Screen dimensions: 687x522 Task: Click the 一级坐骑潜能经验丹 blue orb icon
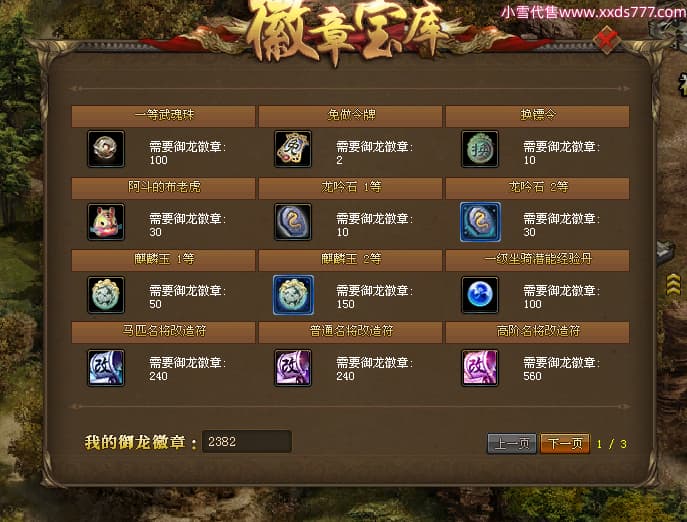(x=480, y=295)
